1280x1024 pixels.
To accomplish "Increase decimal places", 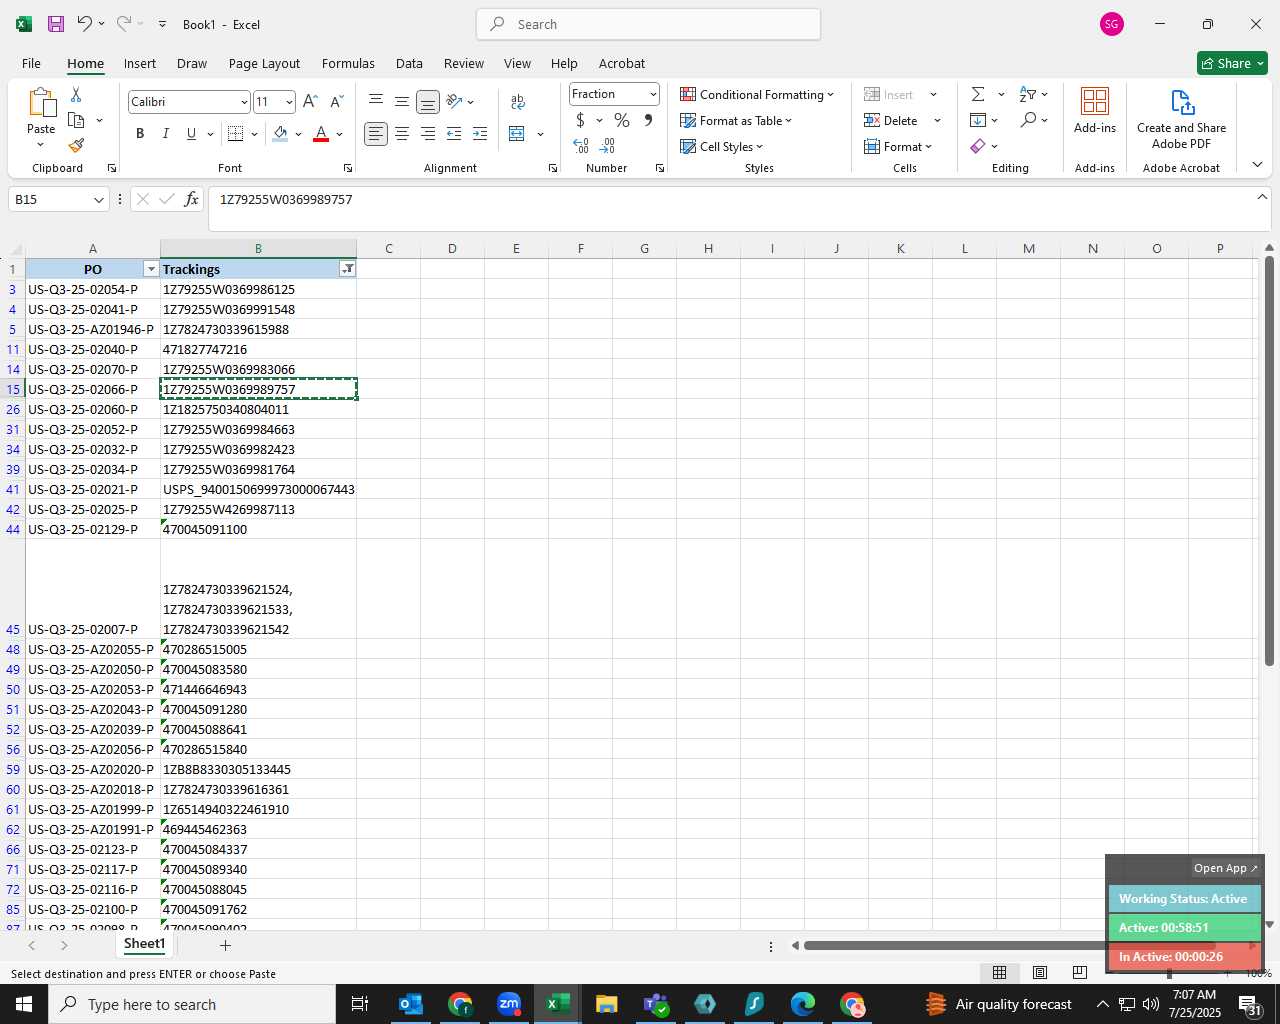I will point(581,146).
